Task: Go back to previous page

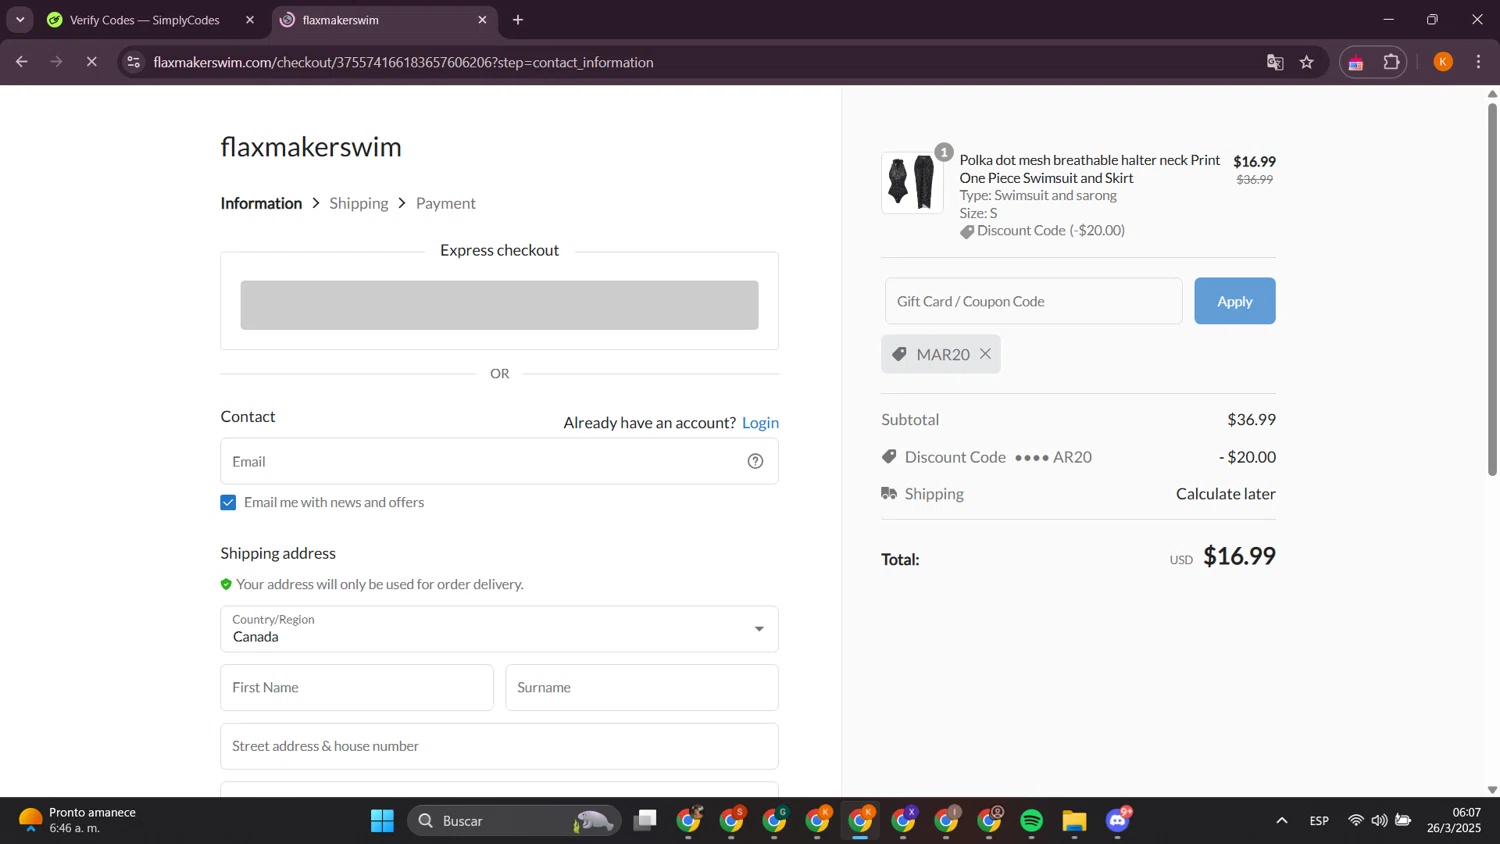Action: click(x=22, y=62)
